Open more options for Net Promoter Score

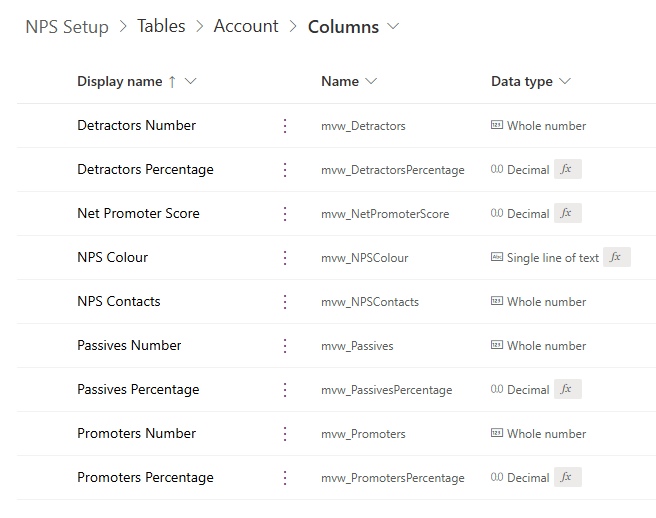click(x=285, y=214)
